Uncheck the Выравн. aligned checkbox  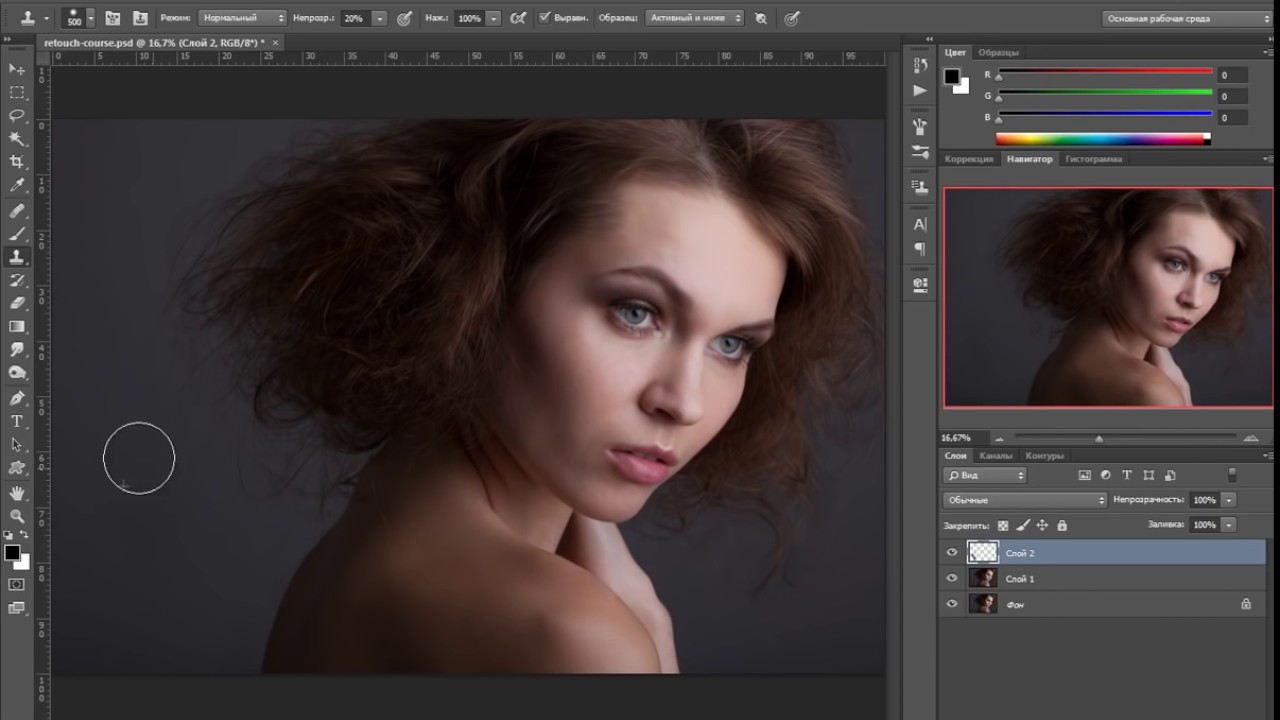tap(544, 18)
